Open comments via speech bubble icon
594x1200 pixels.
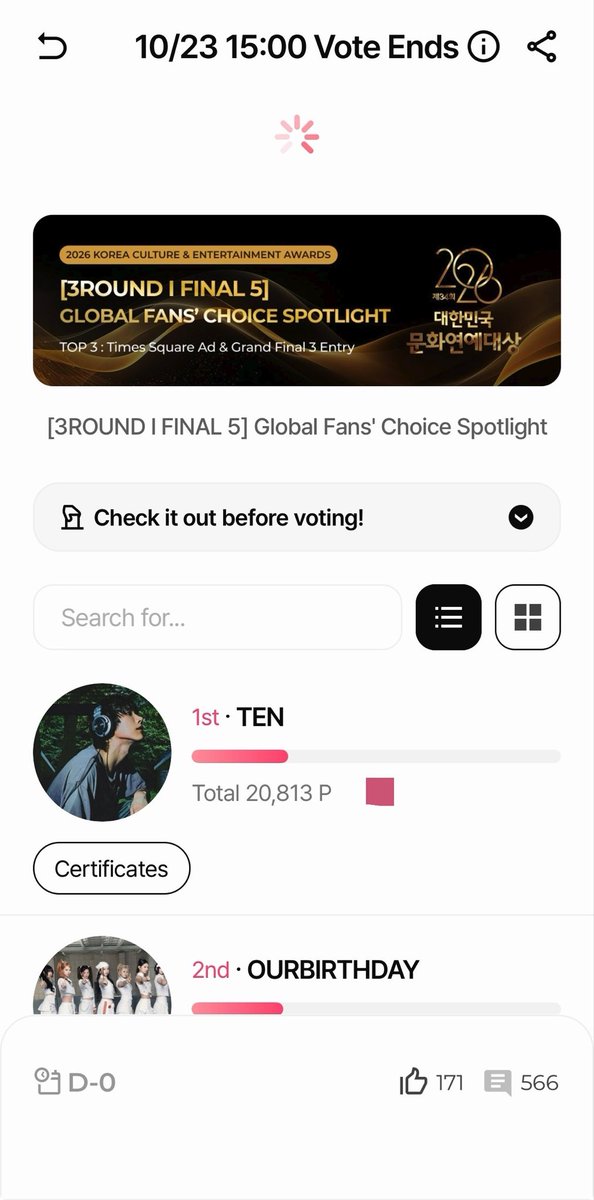click(497, 1082)
